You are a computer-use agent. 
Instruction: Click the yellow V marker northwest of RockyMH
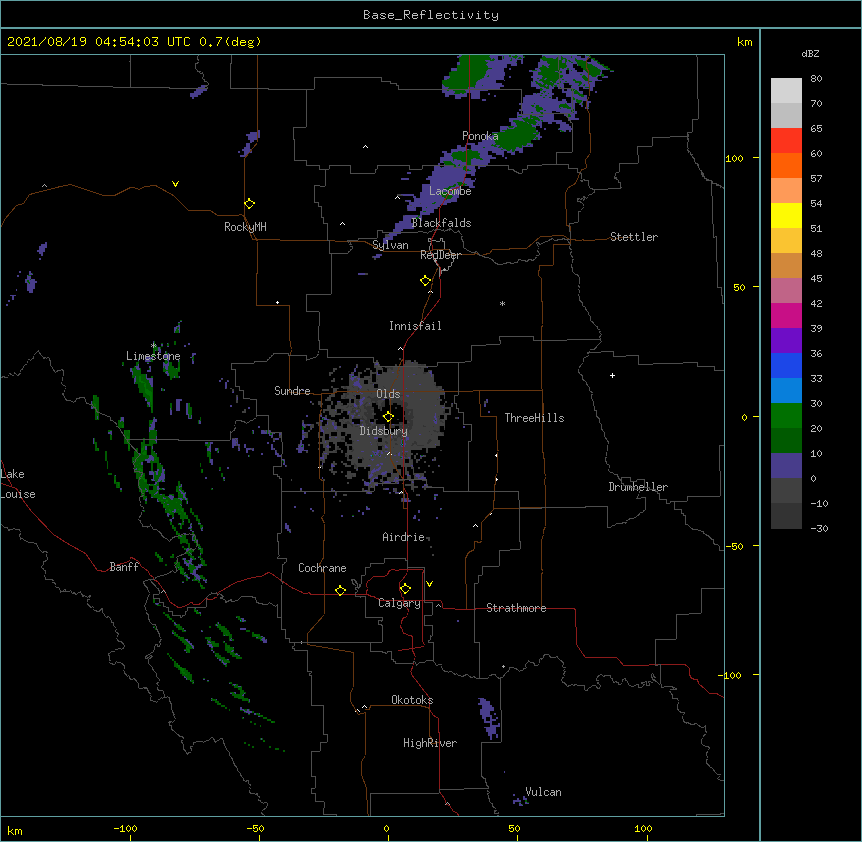175,184
